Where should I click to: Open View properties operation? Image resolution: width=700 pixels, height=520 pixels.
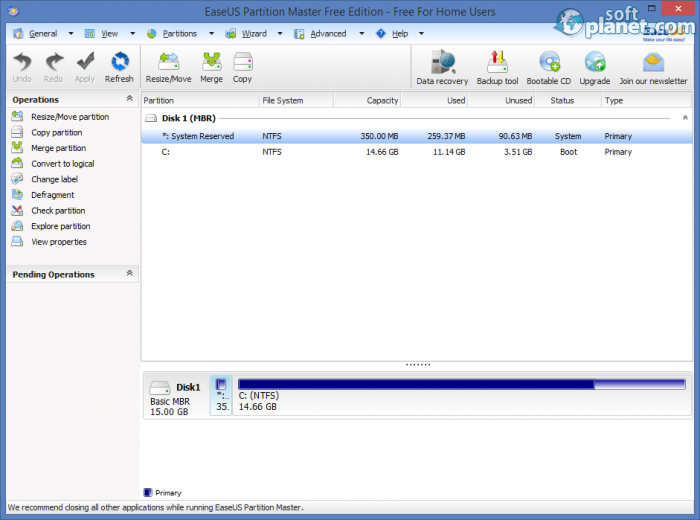click(59, 242)
